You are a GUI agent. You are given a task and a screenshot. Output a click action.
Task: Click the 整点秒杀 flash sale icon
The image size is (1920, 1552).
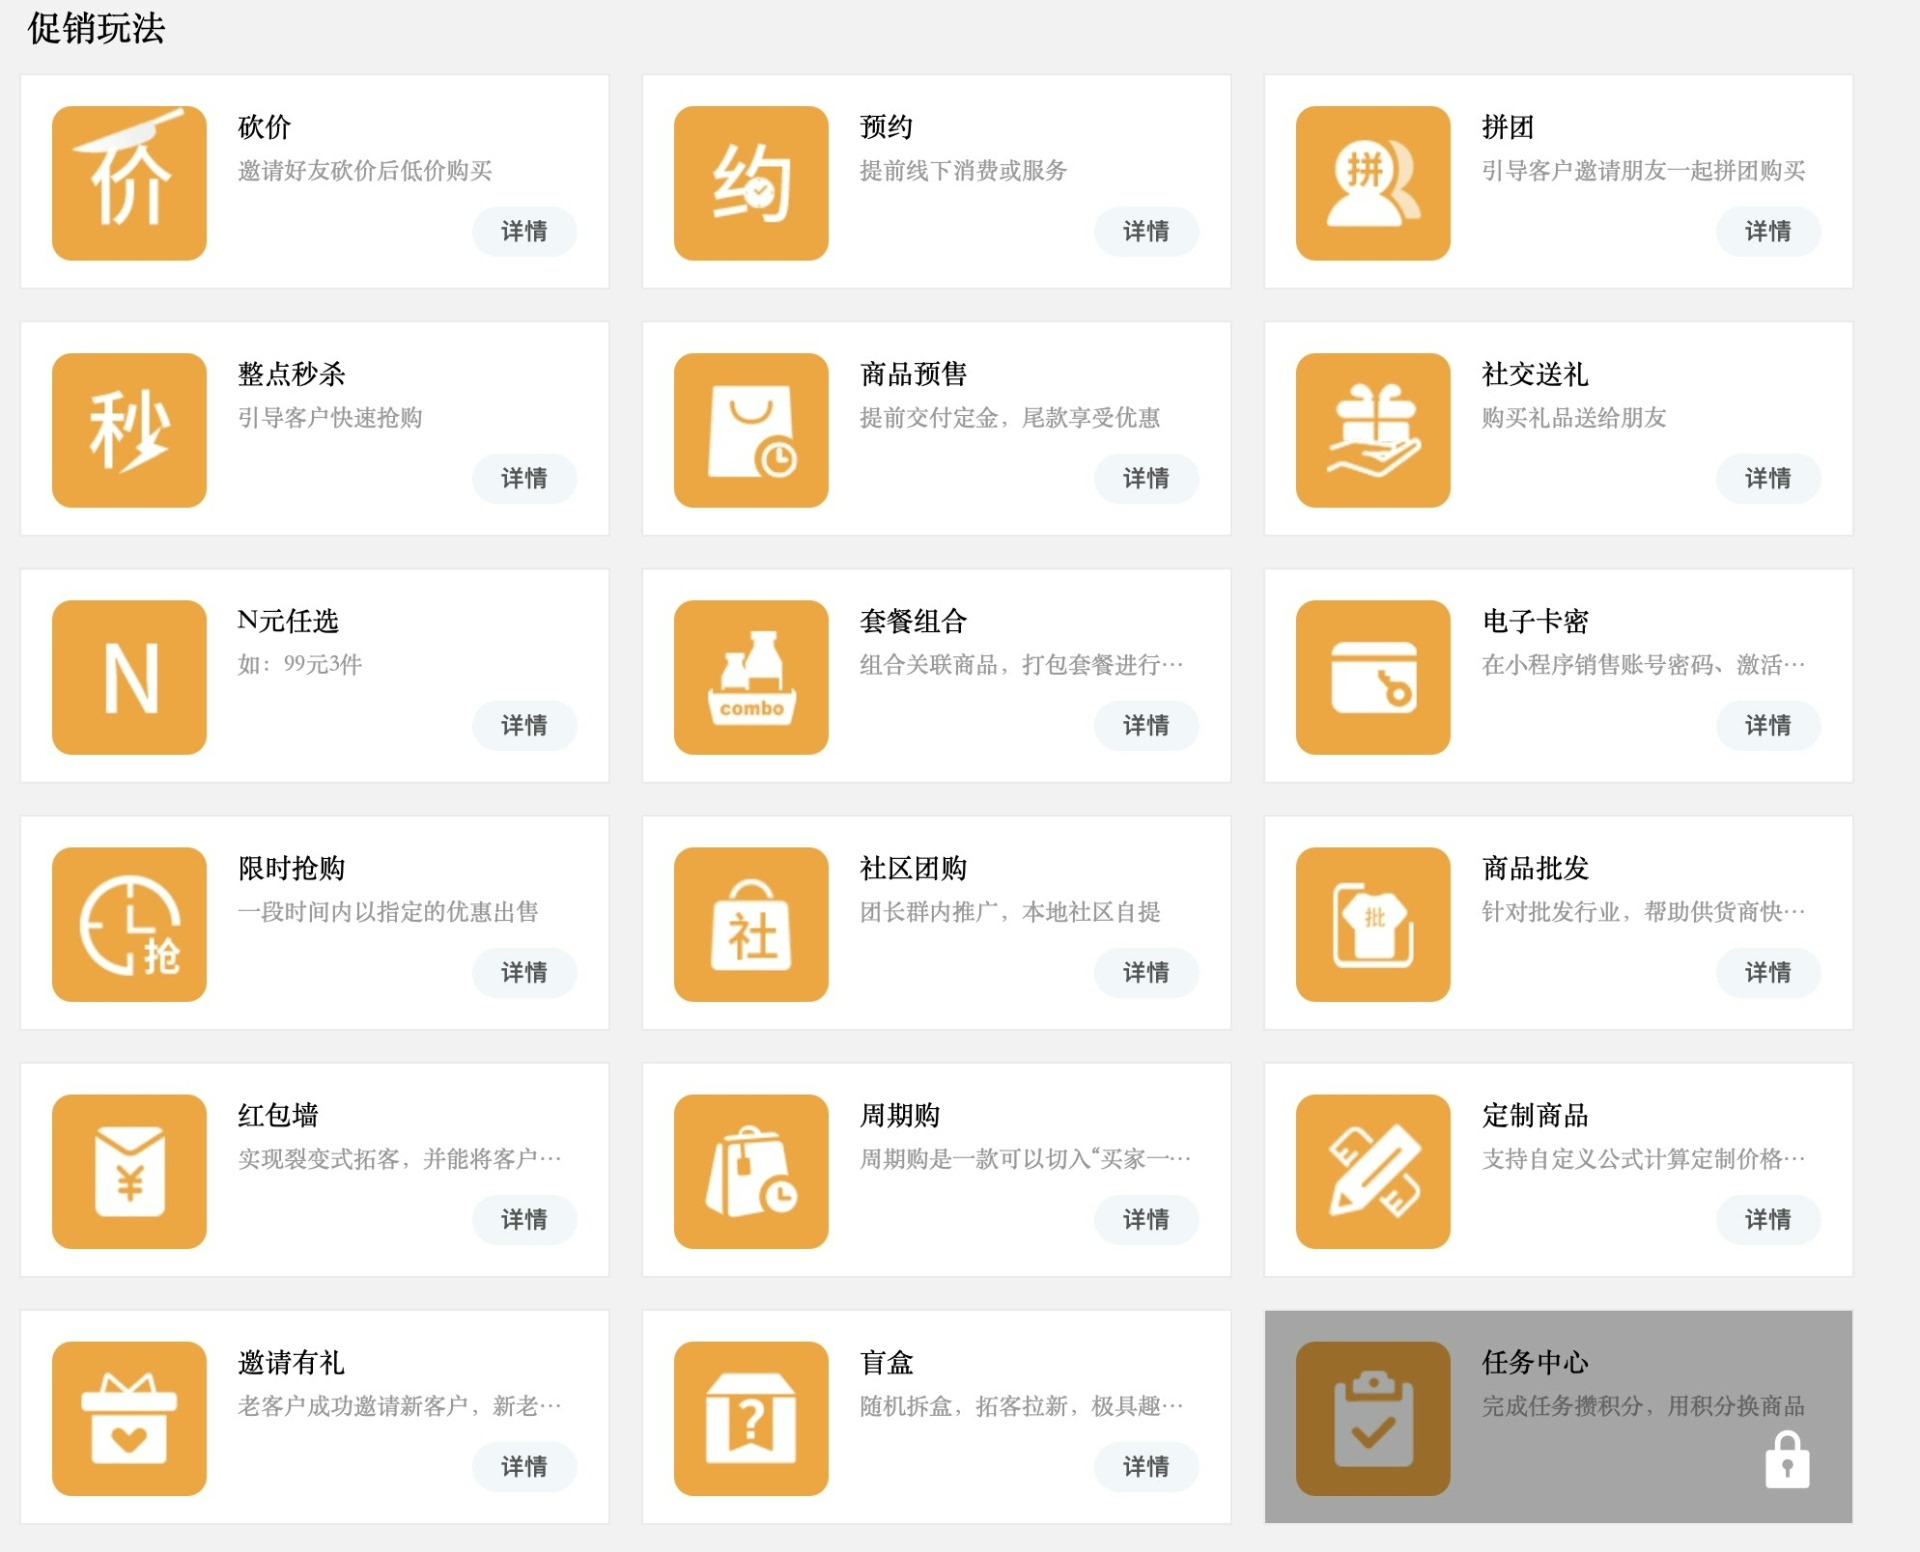coord(129,430)
